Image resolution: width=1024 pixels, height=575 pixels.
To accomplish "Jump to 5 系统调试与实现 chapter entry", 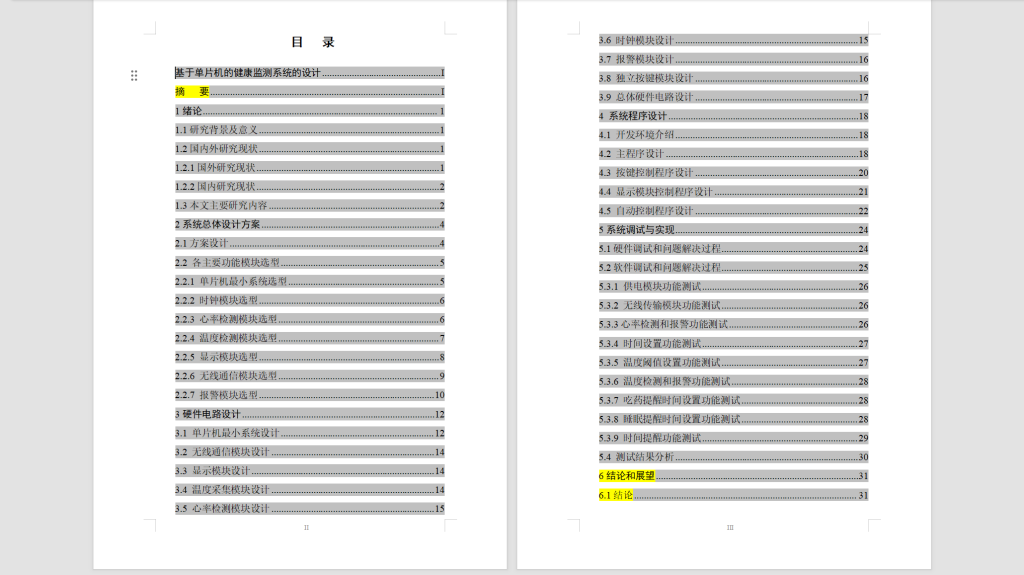I will click(x=639, y=230).
